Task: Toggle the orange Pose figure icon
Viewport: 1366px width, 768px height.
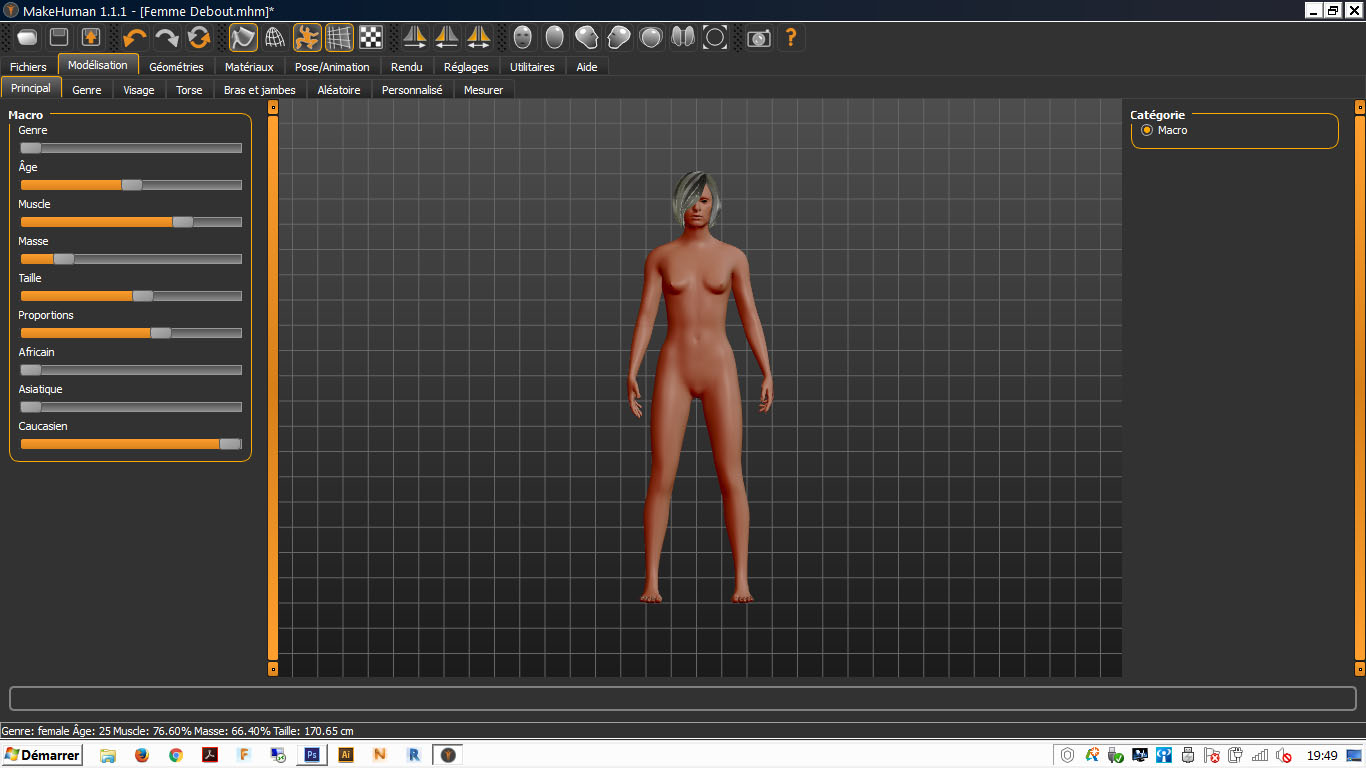Action: [x=307, y=38]
